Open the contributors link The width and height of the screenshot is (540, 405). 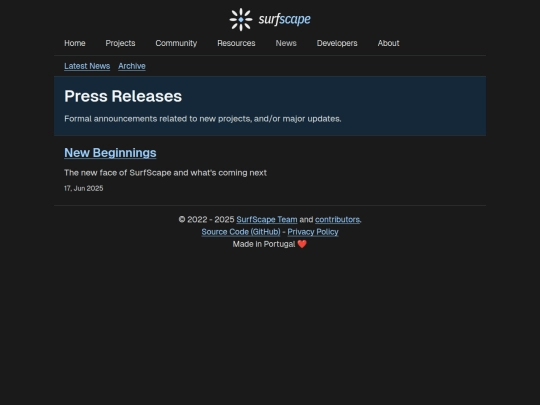click(338, 220)
